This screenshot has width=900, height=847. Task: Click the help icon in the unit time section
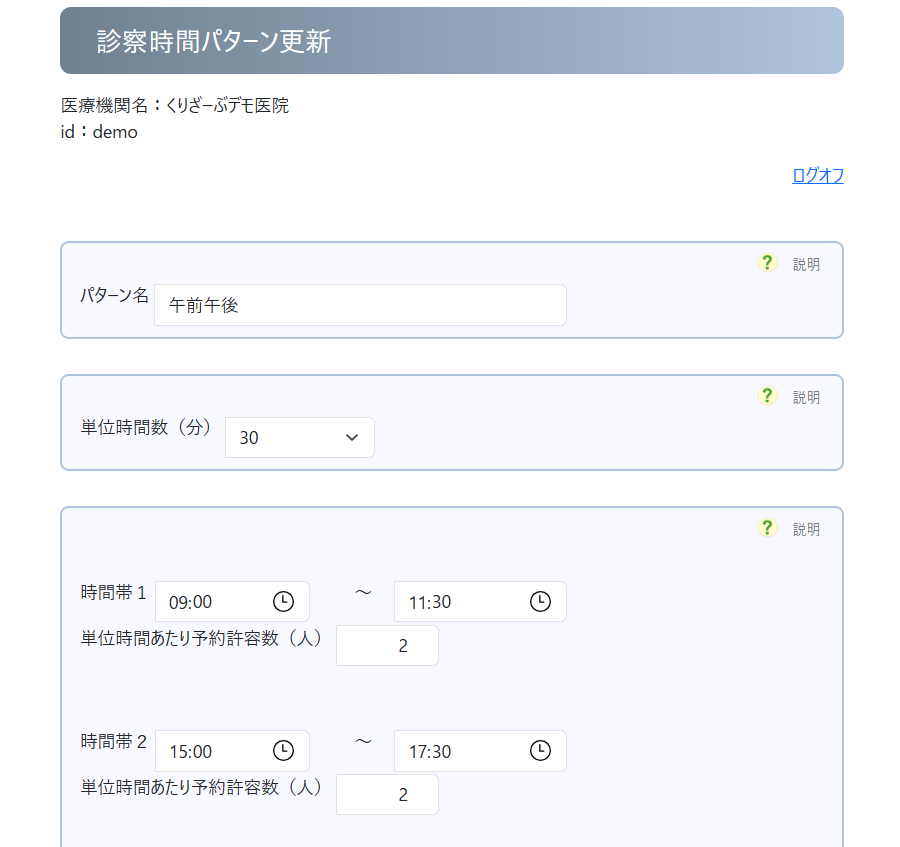click(767, 396)
